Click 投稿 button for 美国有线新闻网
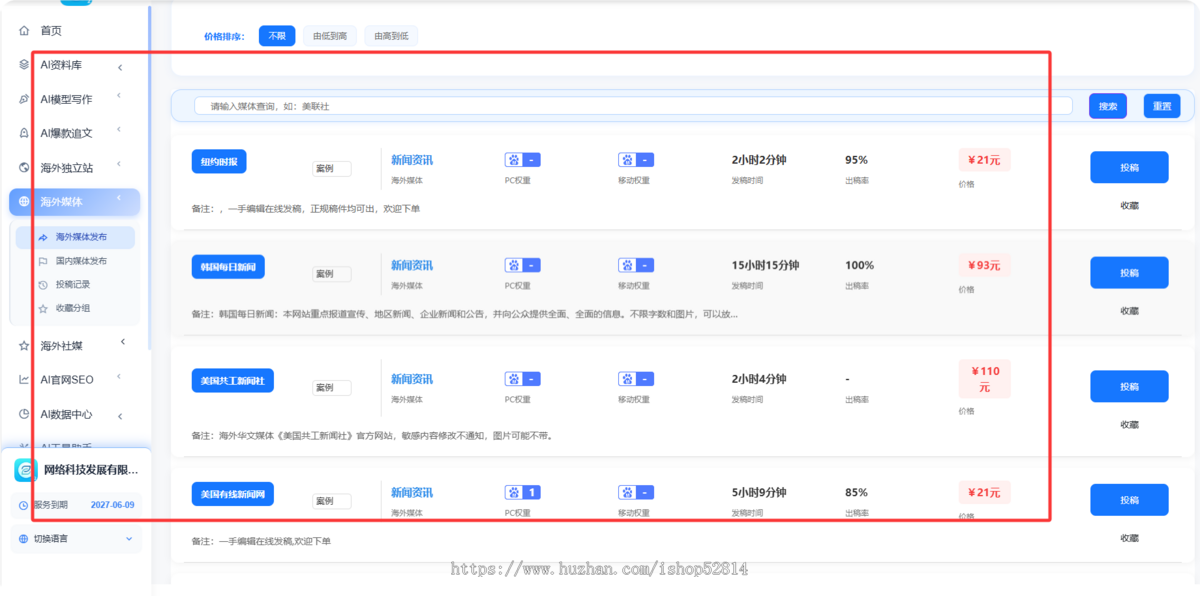The height and width of the screenshot is (596, 1200). coord(1129,500)
